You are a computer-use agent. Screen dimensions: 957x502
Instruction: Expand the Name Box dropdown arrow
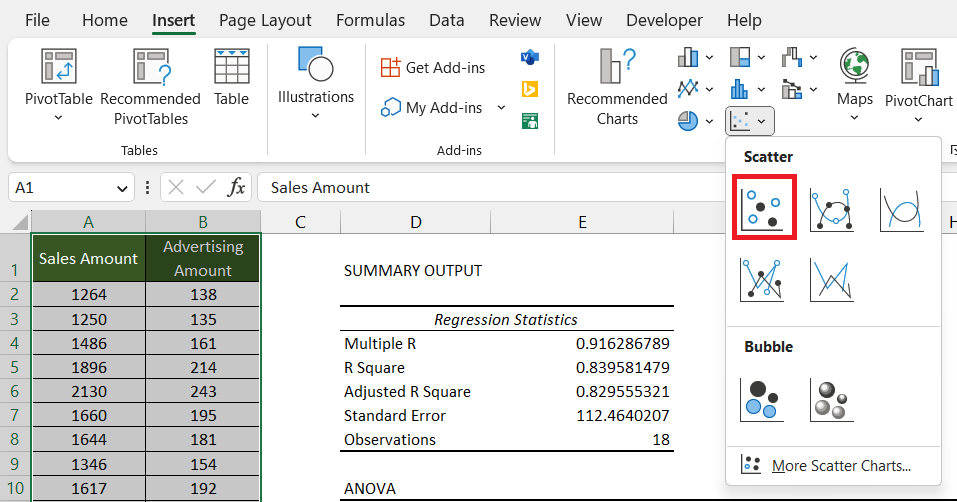pyautogui.click(x=121, y=188)
